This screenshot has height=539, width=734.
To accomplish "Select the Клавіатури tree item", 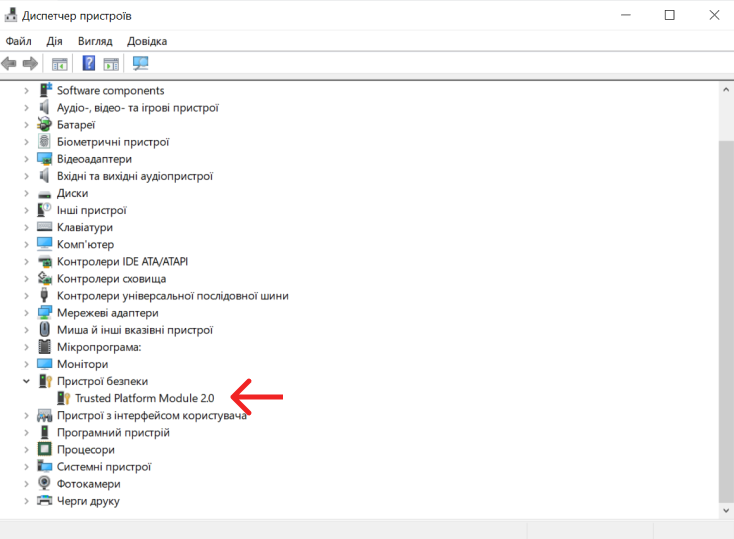I will point(85,228).
